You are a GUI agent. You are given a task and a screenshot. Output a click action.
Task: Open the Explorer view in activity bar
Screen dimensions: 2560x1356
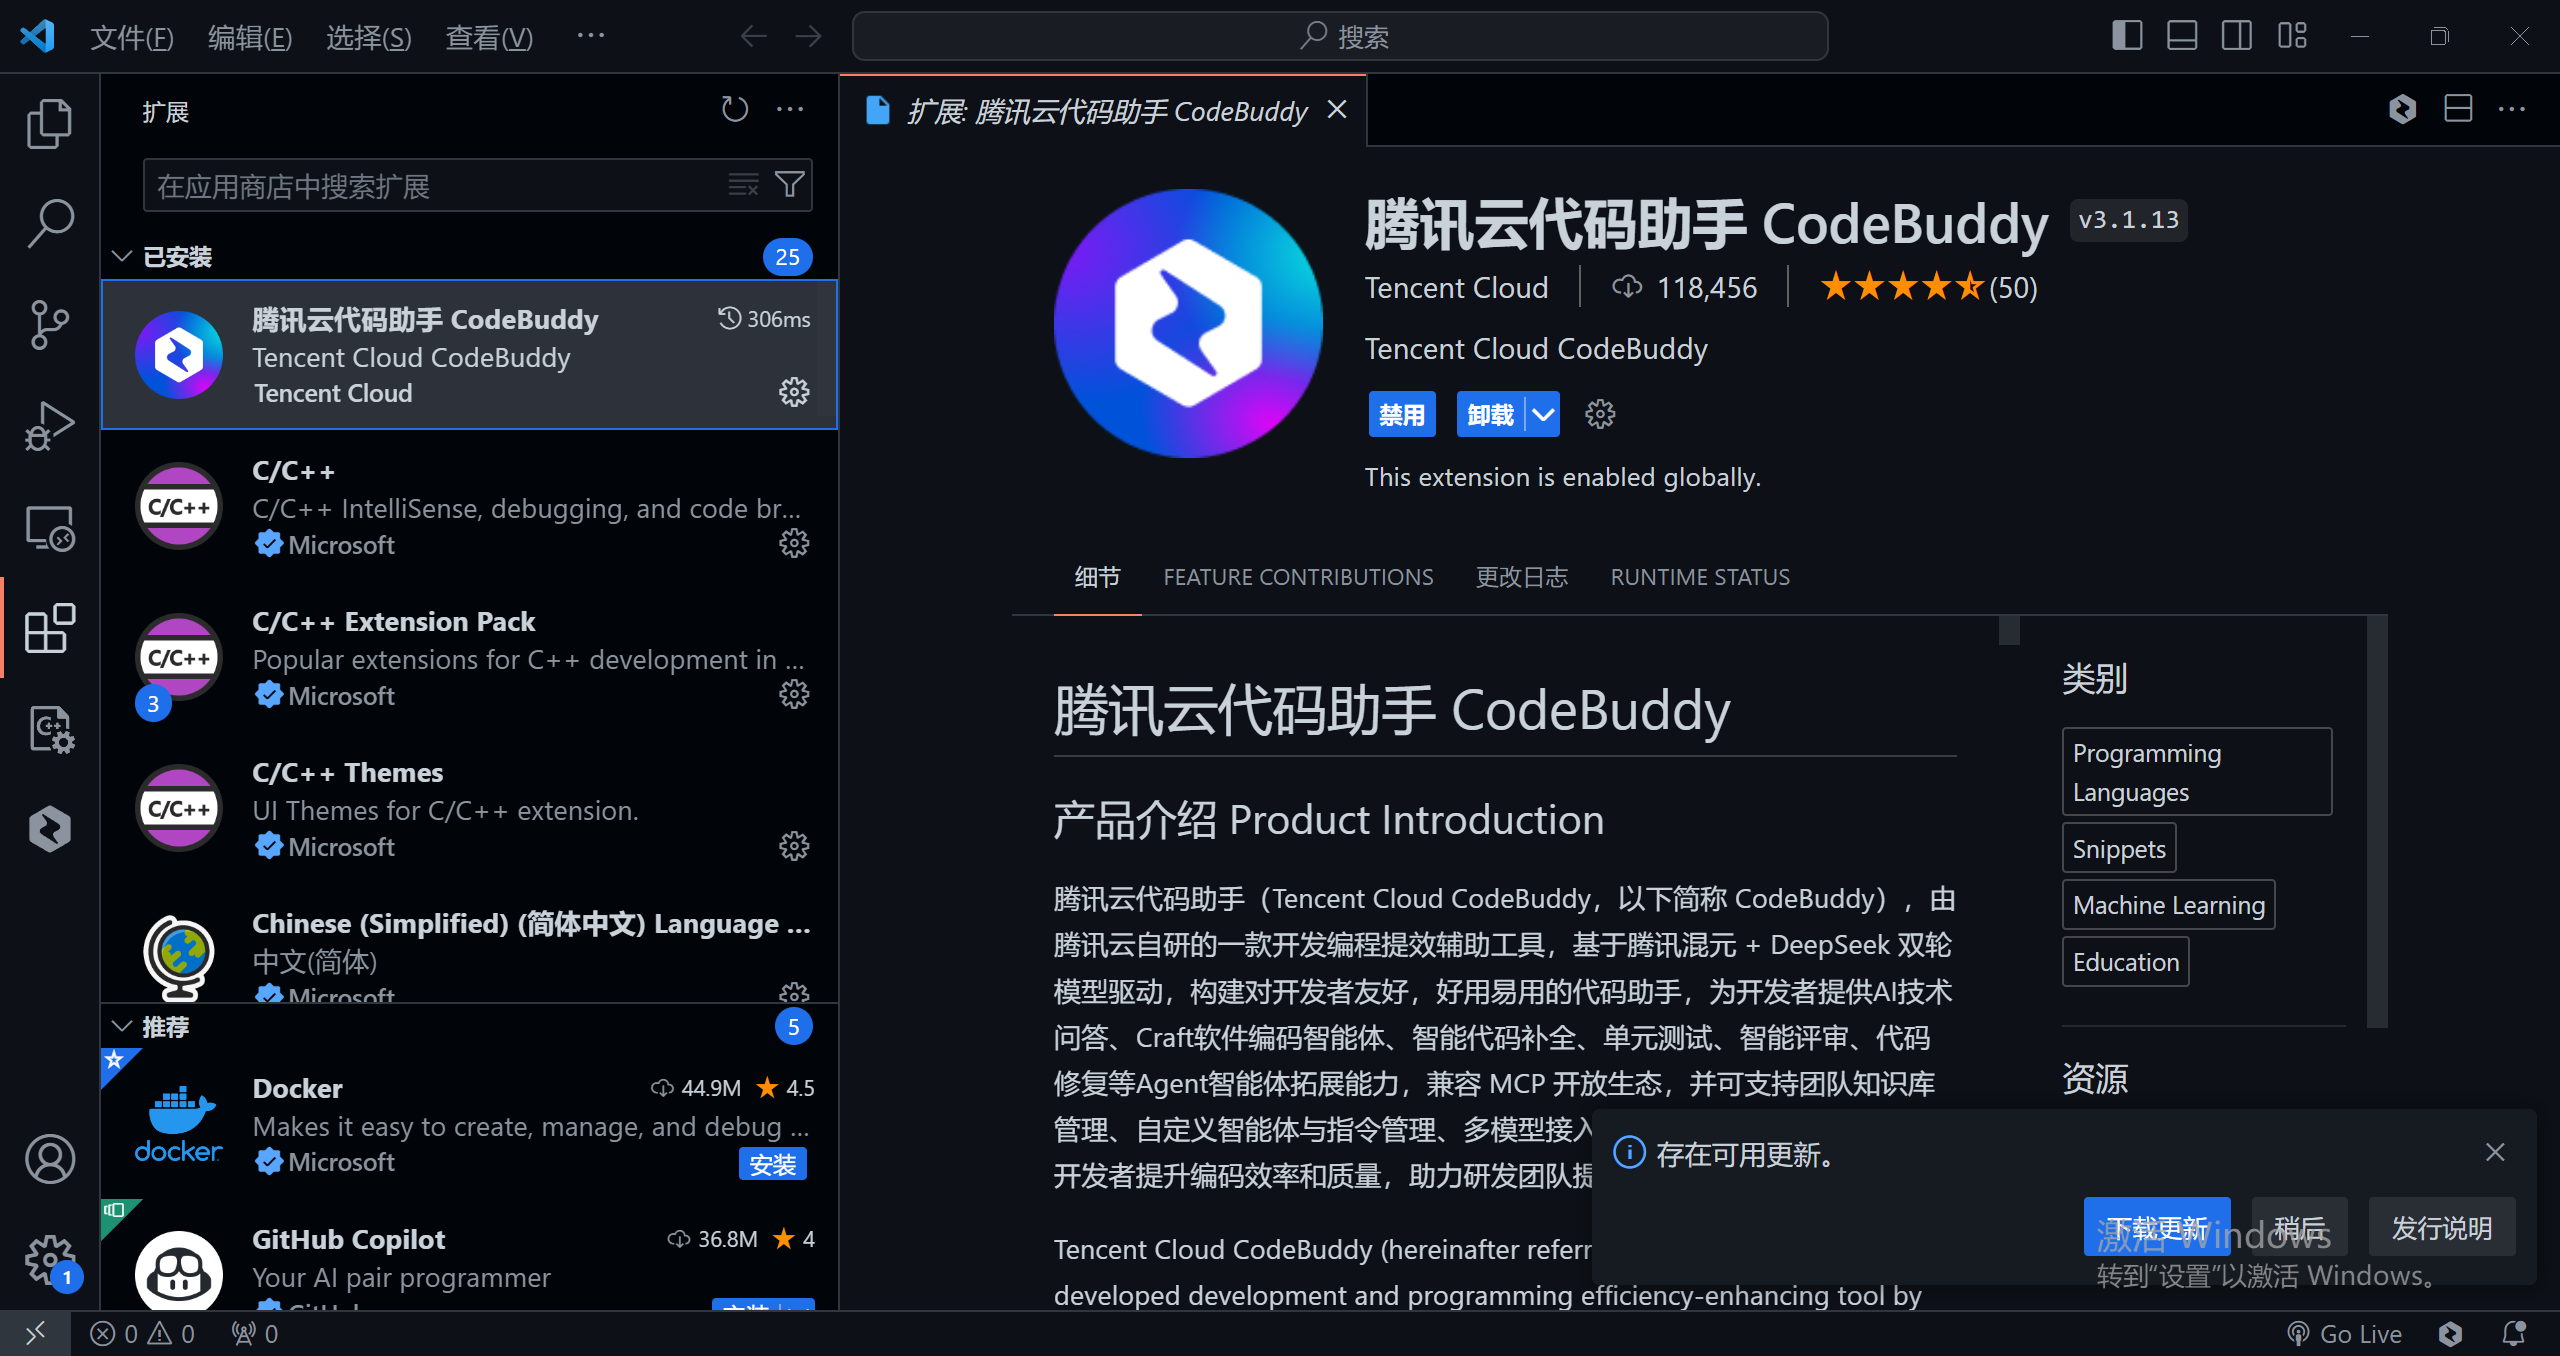49,124
